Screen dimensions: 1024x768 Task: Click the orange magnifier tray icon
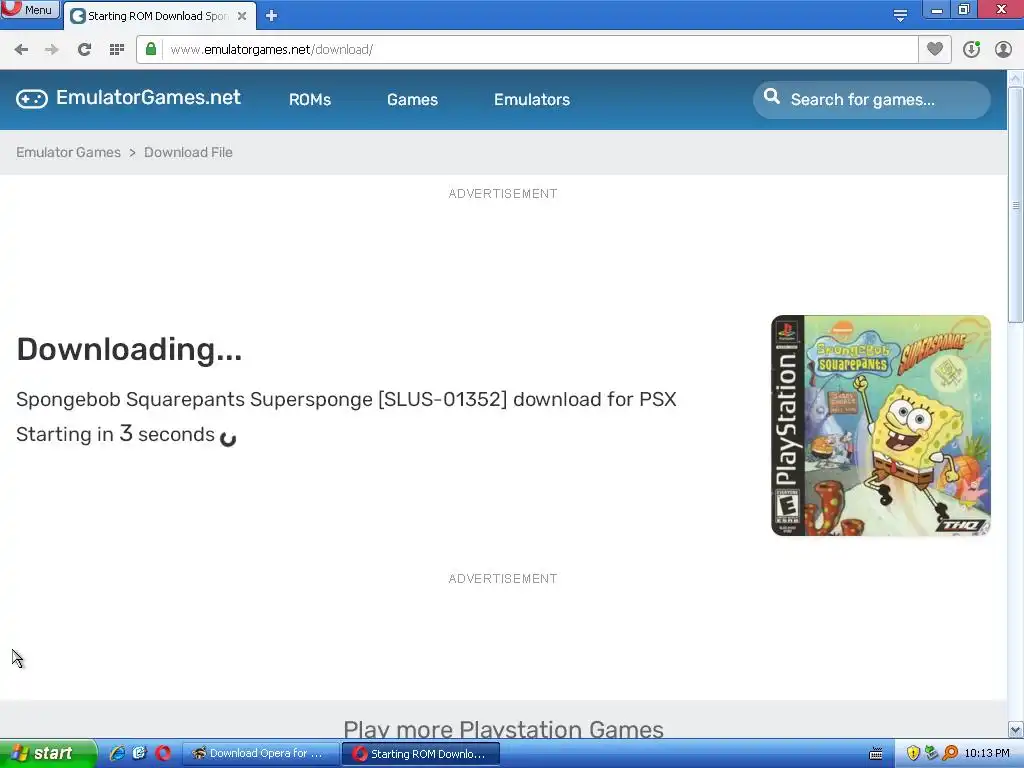pos(950,753)
